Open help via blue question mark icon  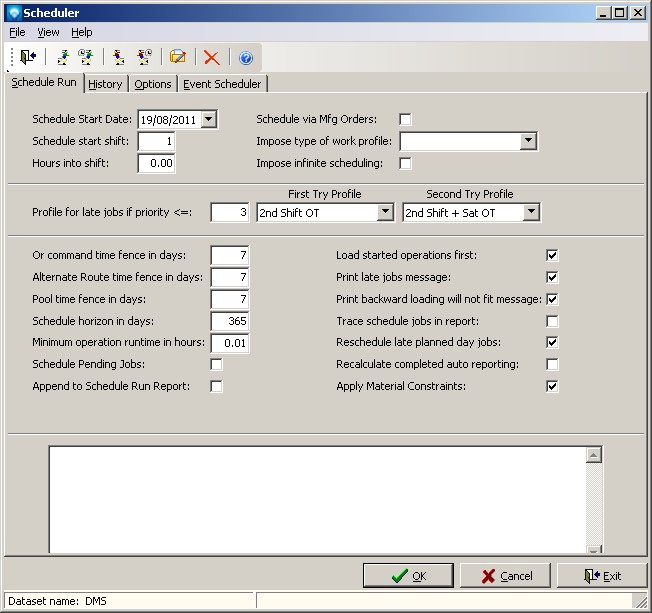pos(246,58)
